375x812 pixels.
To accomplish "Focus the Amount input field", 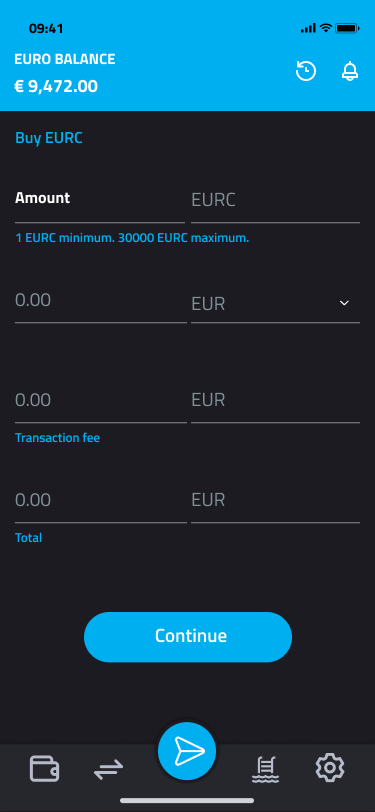I will click(x=99, y=199).
